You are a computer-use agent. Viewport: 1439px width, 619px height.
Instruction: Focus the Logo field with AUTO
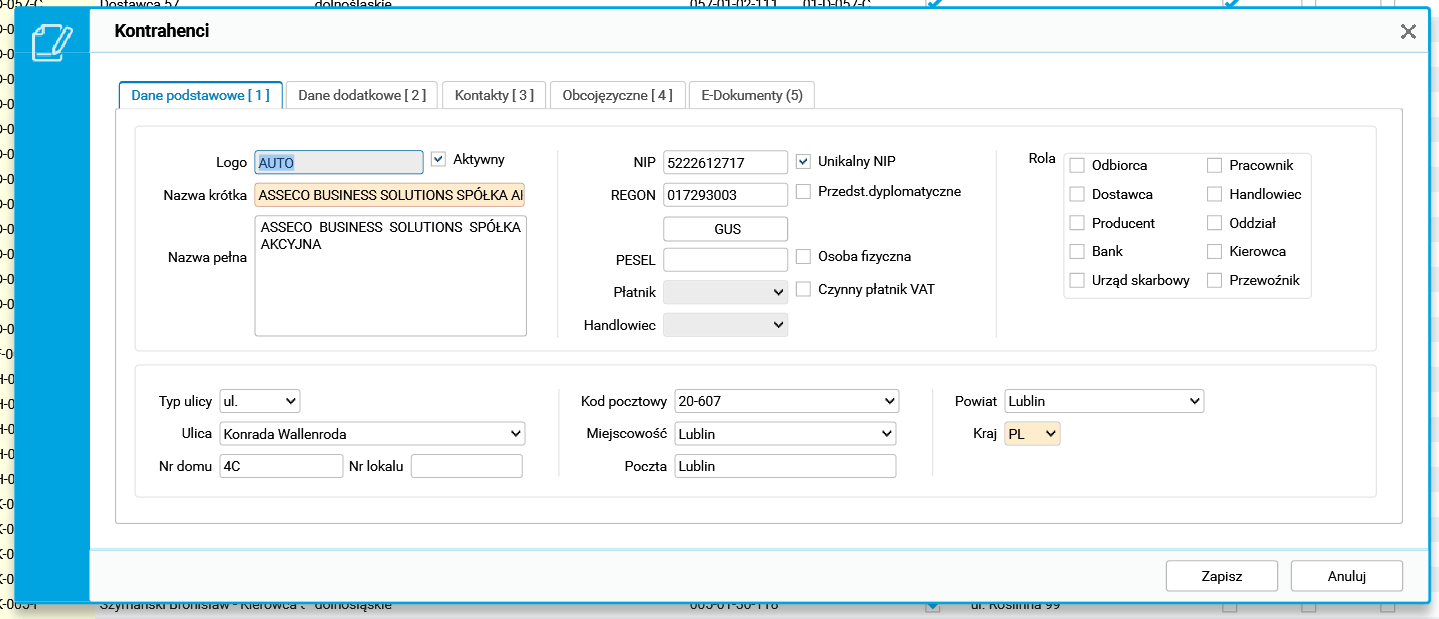(339, 162)
